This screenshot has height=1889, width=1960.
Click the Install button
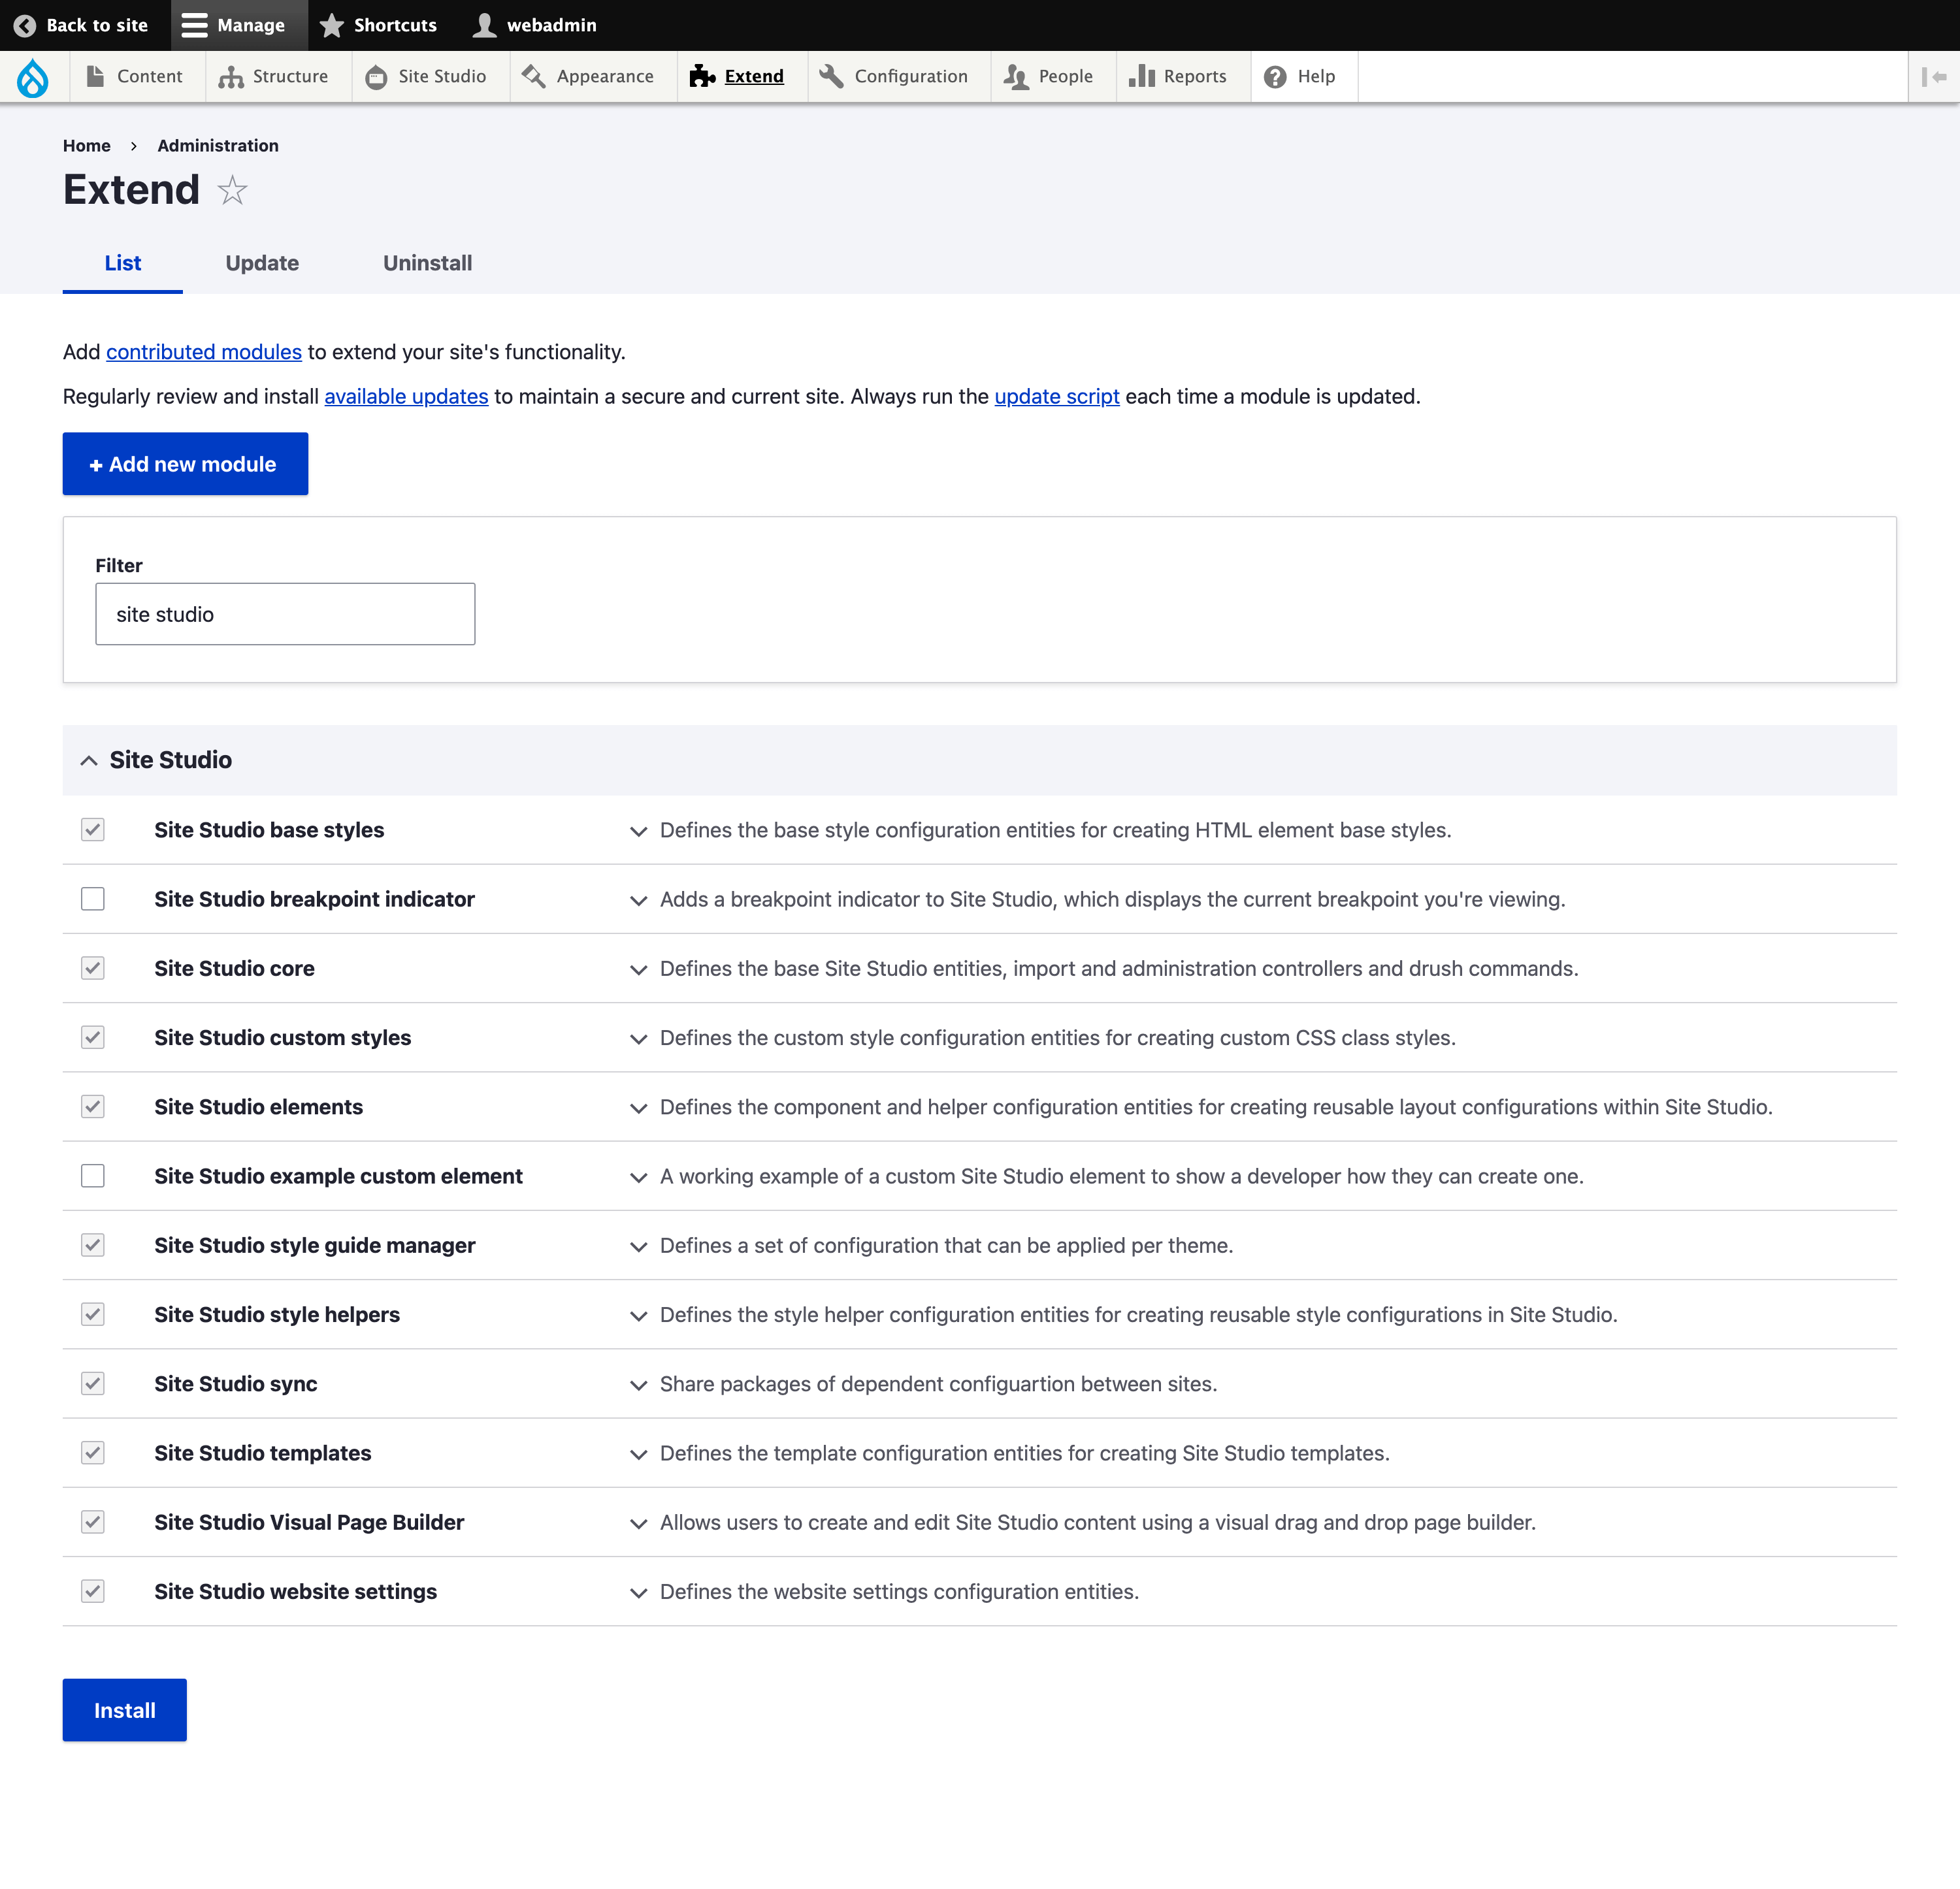124,1710
